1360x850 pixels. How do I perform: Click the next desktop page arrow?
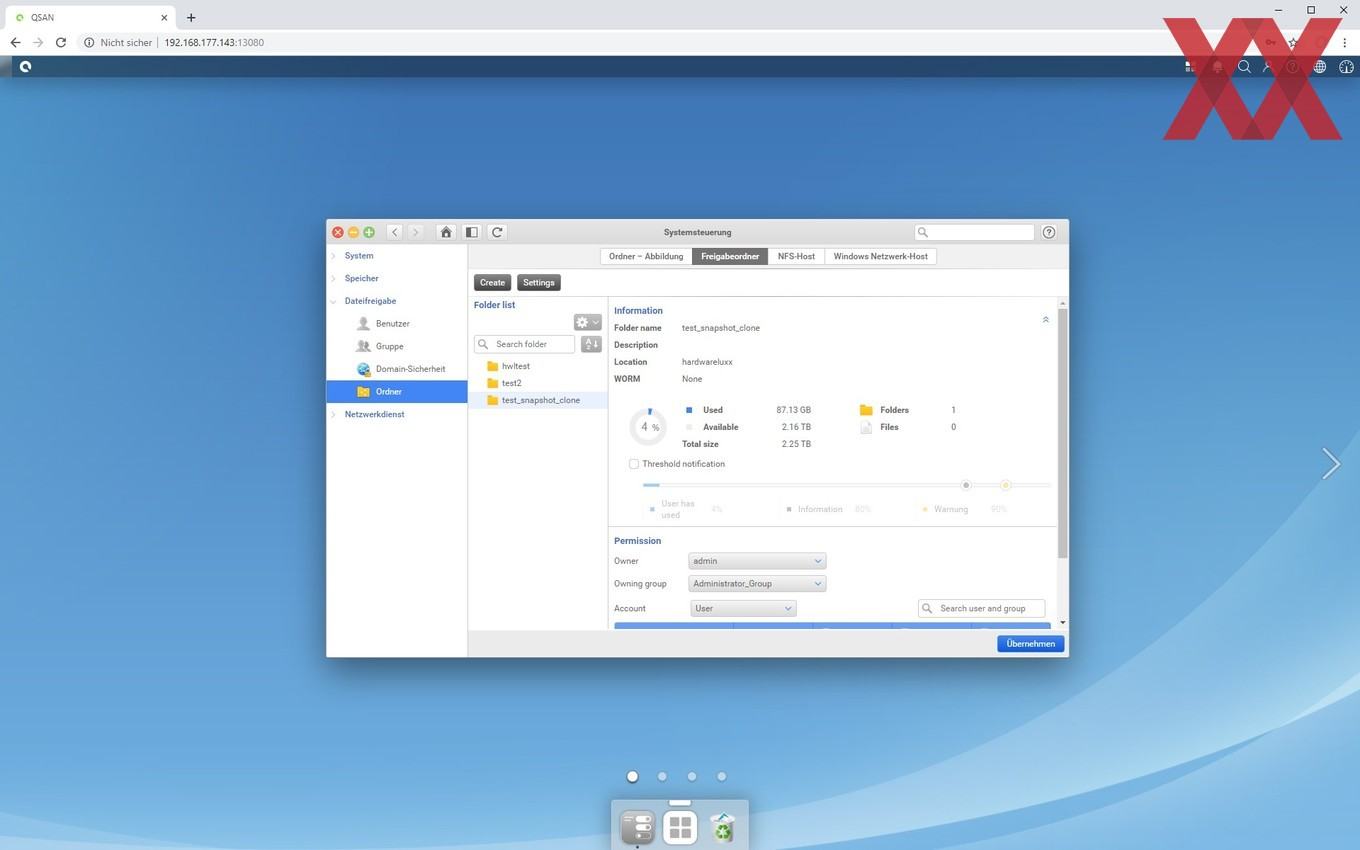[x=1330, y=463]
